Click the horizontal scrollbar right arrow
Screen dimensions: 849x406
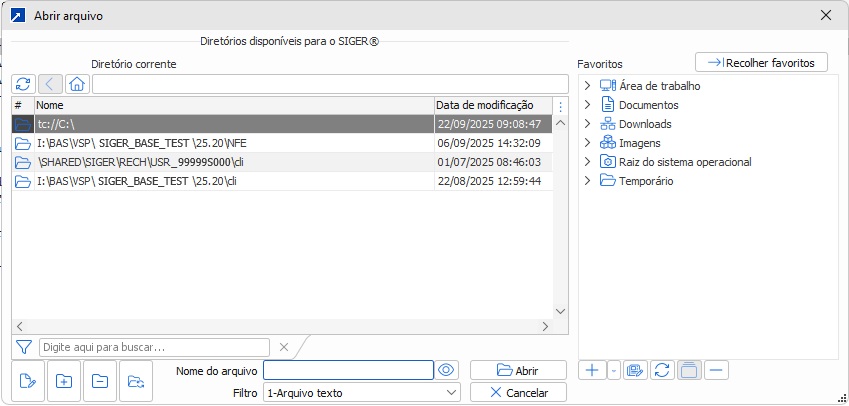545,326
